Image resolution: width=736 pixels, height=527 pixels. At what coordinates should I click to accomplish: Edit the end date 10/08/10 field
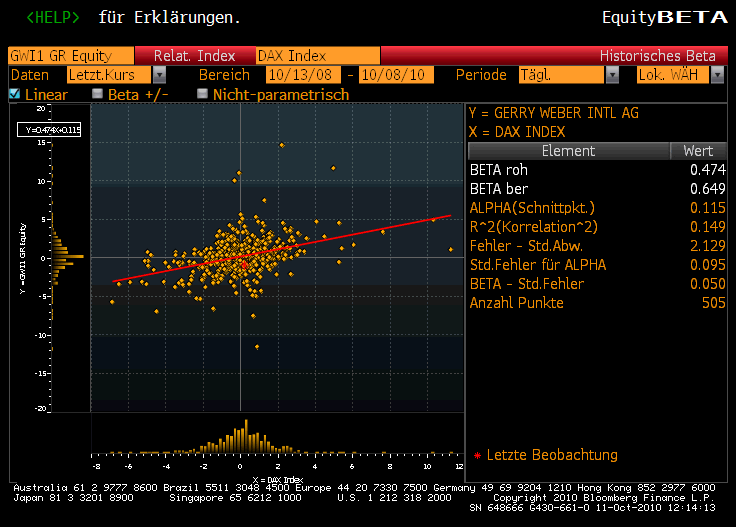(397, 75)
